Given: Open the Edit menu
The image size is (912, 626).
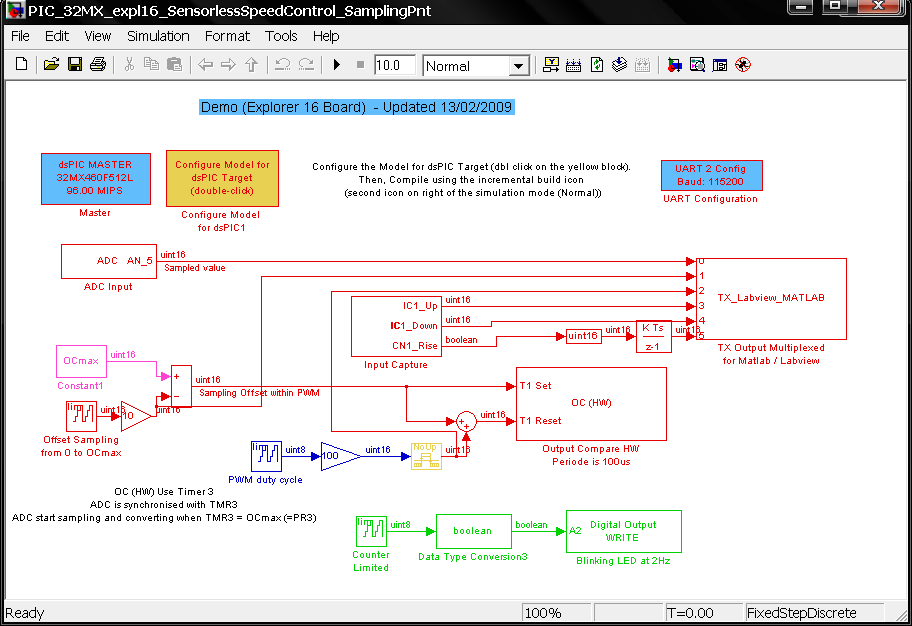Looking at the screenshot, I should (57, 36).
